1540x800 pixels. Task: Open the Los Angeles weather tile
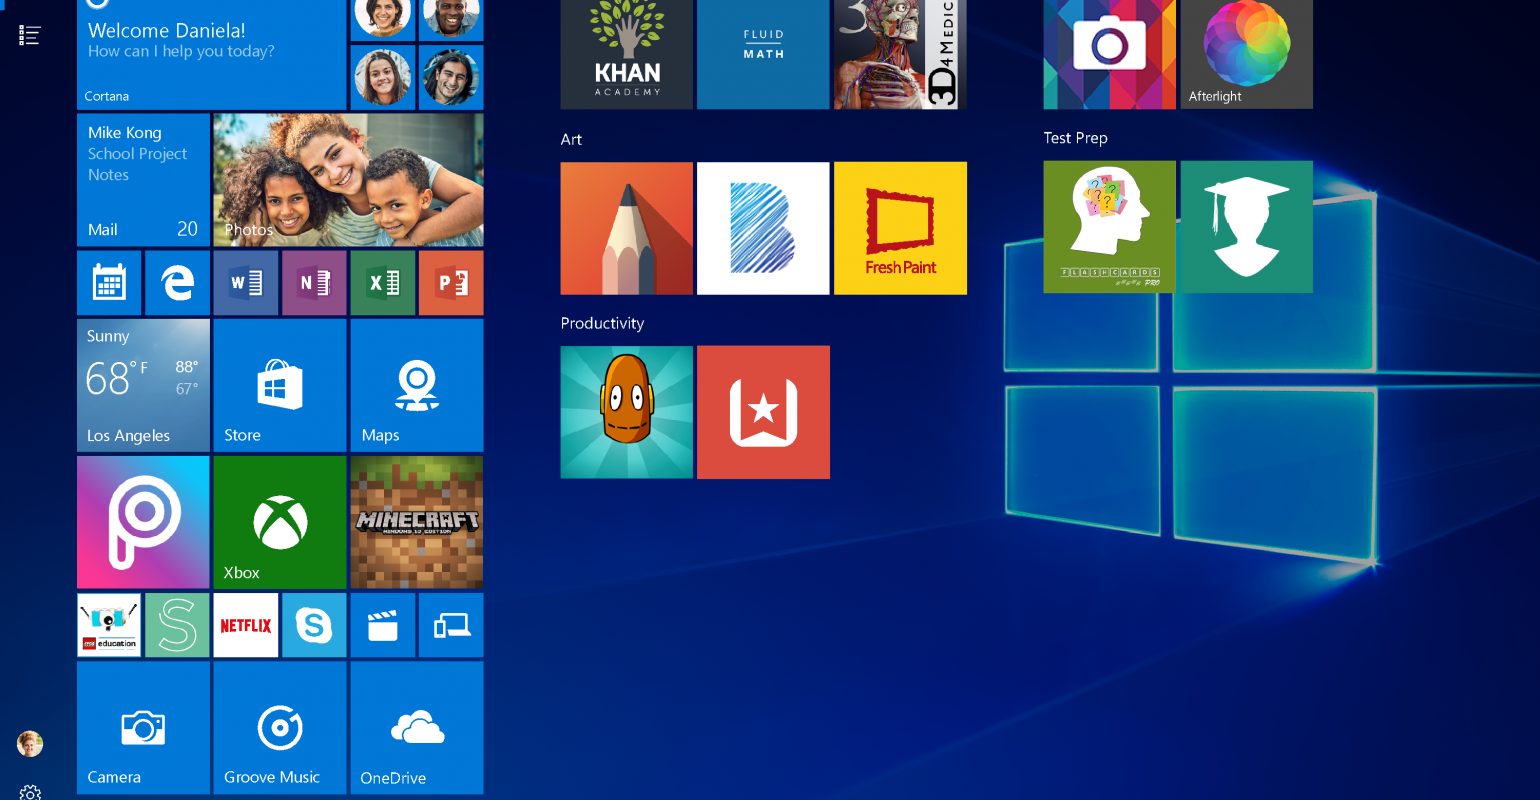pyautogui.click(x=143, y=385)
